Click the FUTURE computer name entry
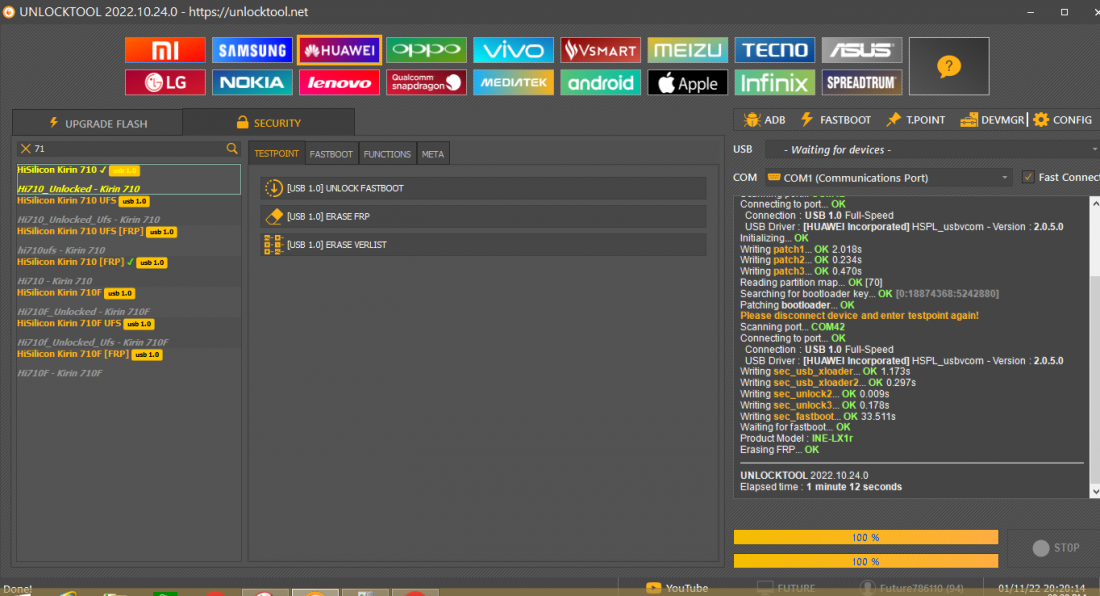The height and width of the screenshot is (596, 1100). tap(786, 588)
